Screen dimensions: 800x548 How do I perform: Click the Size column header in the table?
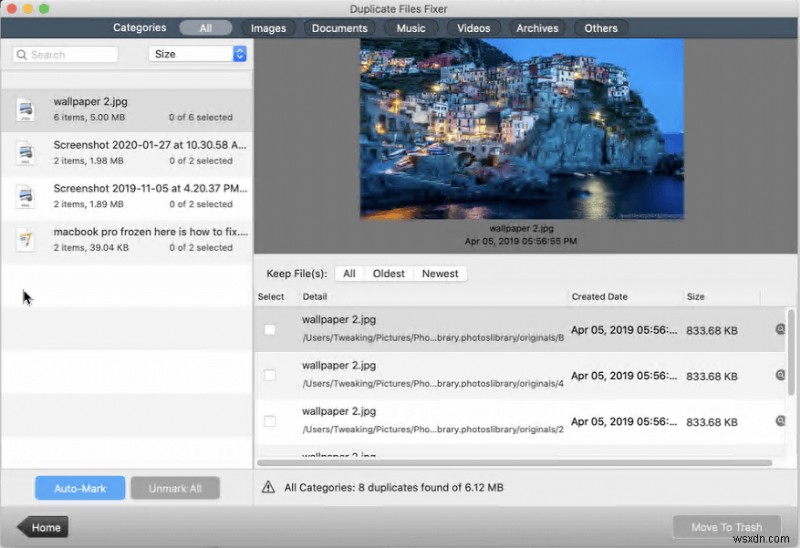(695, 296)
